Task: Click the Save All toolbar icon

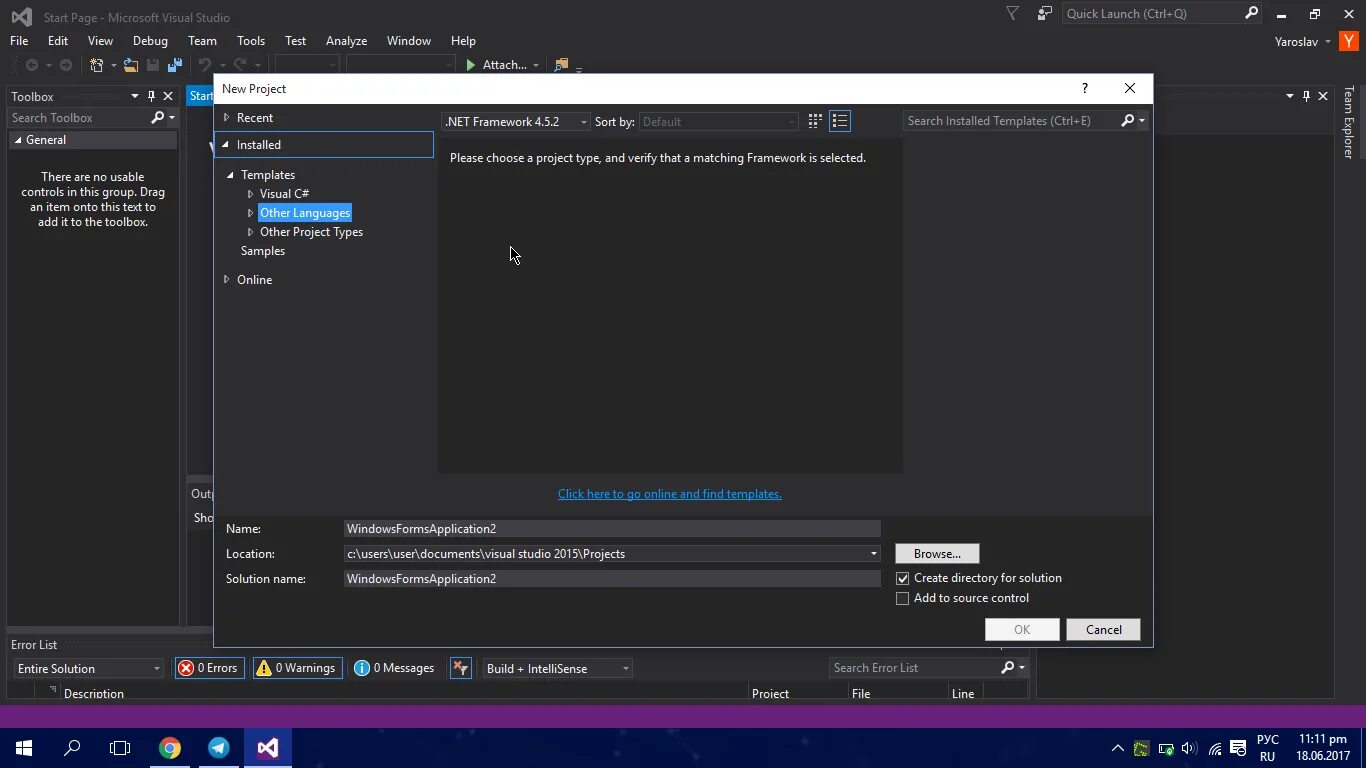Action: (175, 65)
